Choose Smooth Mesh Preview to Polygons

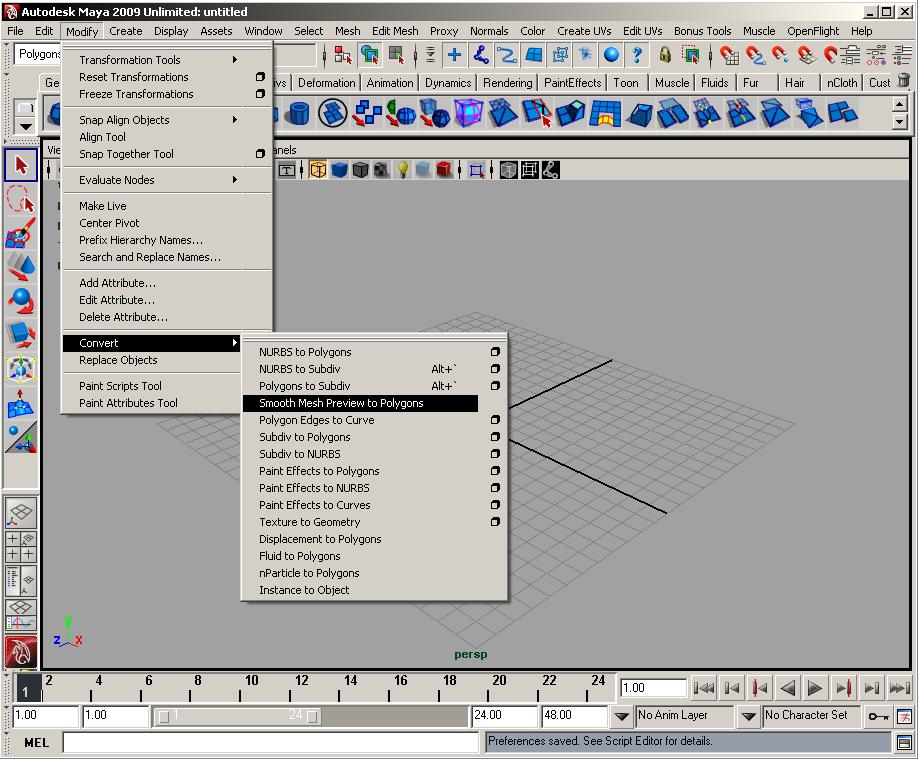pos(360,403)
